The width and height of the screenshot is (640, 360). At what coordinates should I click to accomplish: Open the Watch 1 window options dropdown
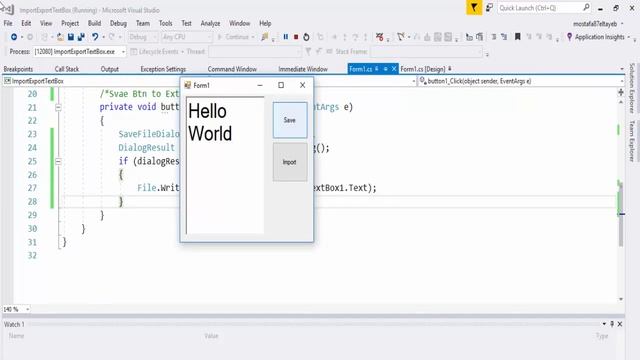(x=604, y=324)
